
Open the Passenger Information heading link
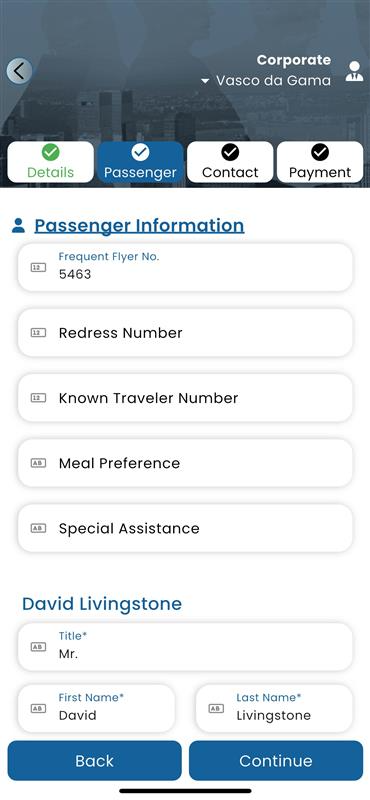[139, 226]
